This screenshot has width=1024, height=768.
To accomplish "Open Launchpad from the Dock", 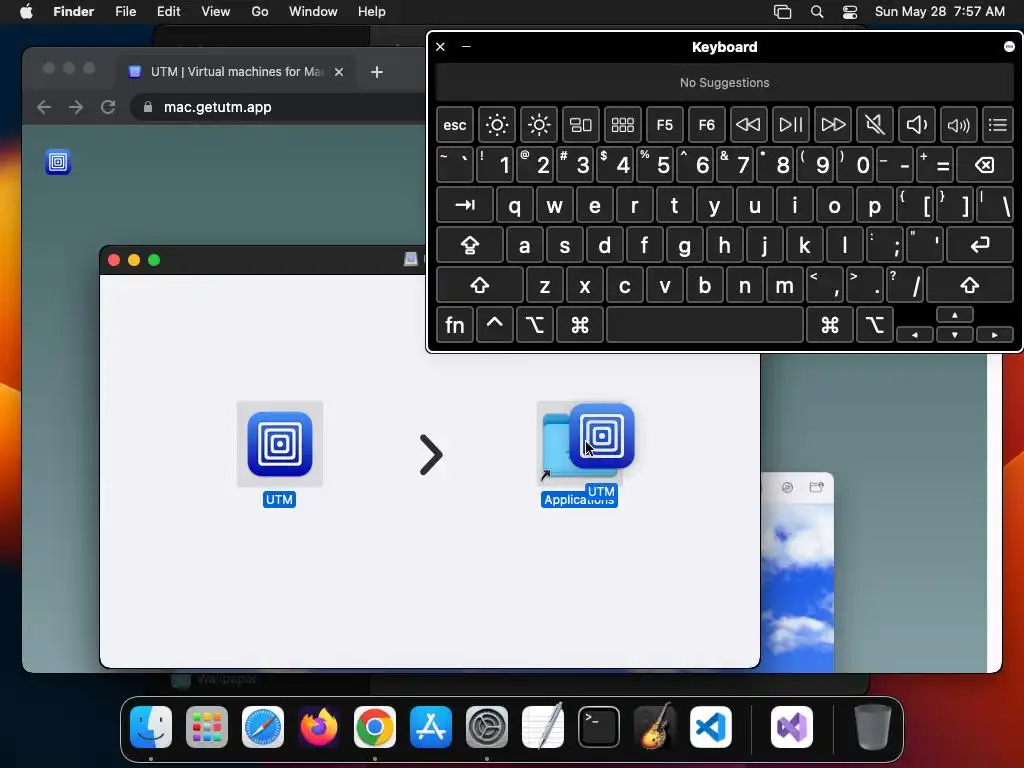I will pyautogui.click(x=206, y=727).
